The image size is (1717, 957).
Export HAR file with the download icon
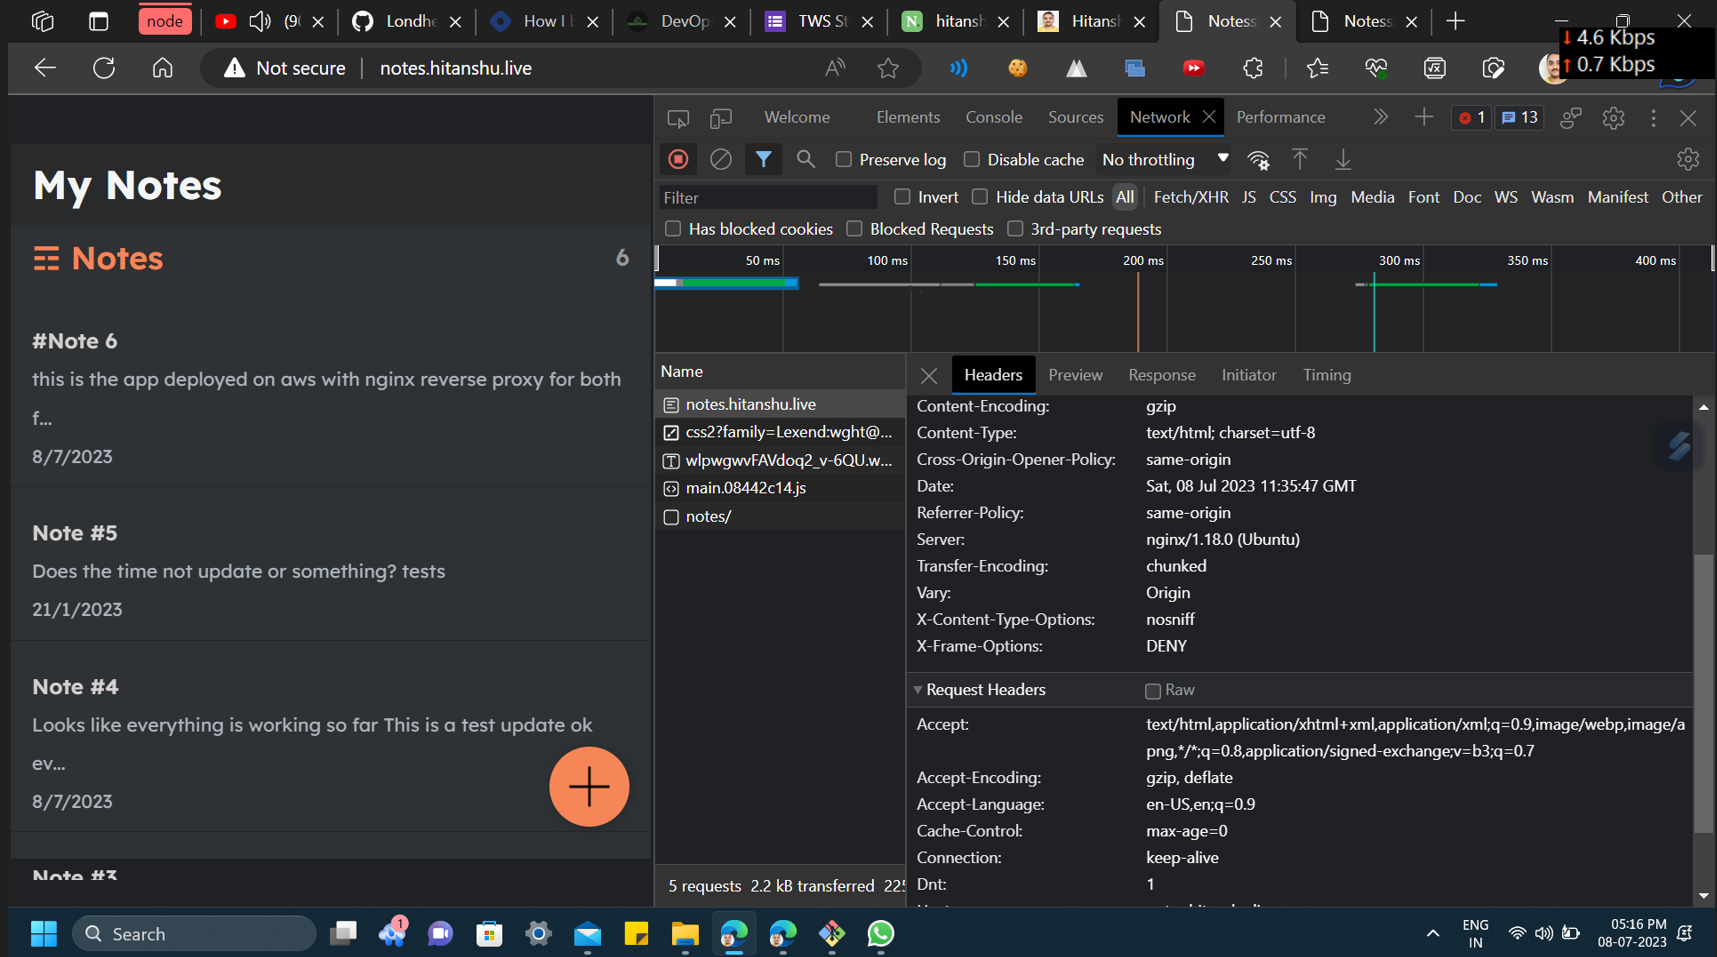click(x=1343, y=159)
